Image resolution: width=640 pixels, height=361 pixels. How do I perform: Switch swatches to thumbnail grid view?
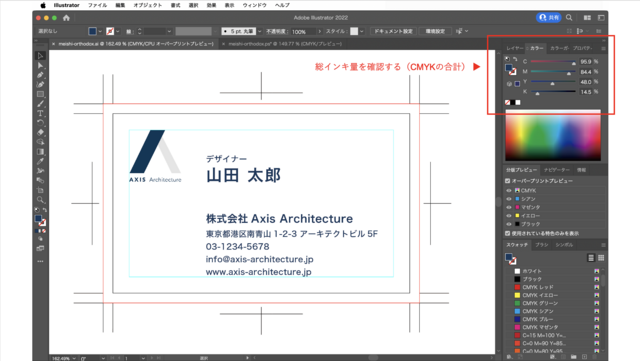click(x=601, y=258)
